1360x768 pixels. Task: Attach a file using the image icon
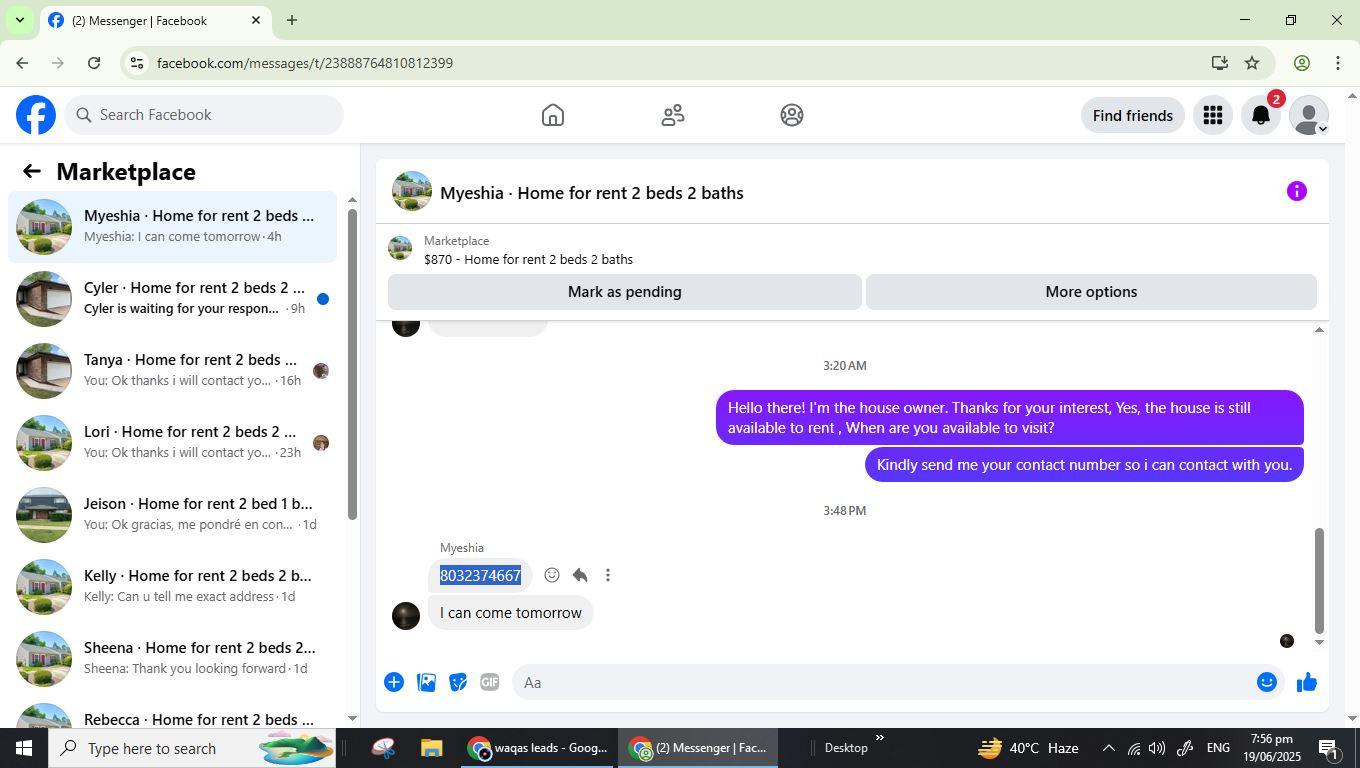(x=426, y=682)
